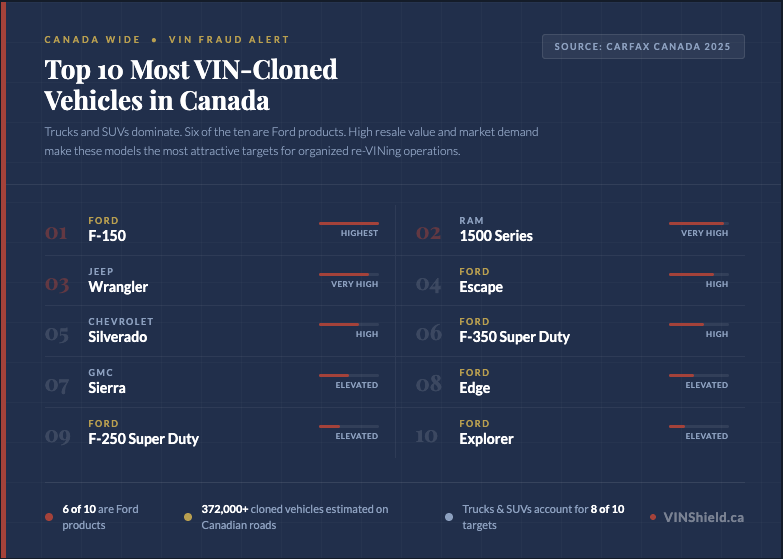Click the 'Top 10 Most VIN-Cloned Vehicles' title
This screenshot has height=559, width=783.
coord(191,85)
